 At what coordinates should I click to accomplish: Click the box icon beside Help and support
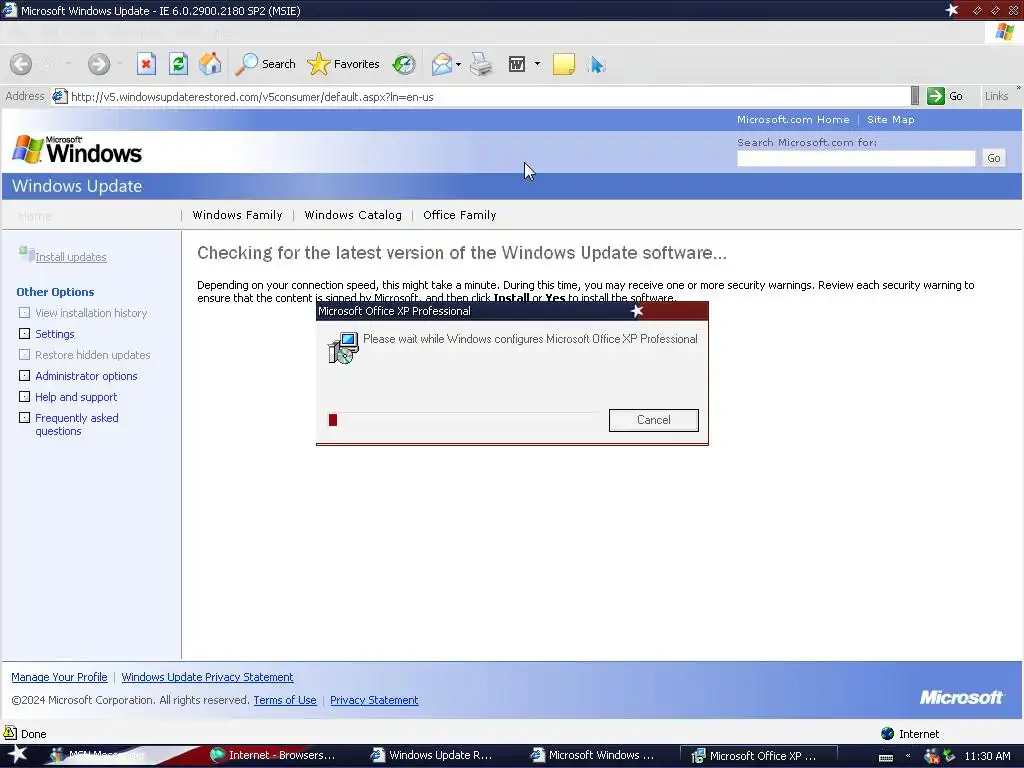point(24,396)
